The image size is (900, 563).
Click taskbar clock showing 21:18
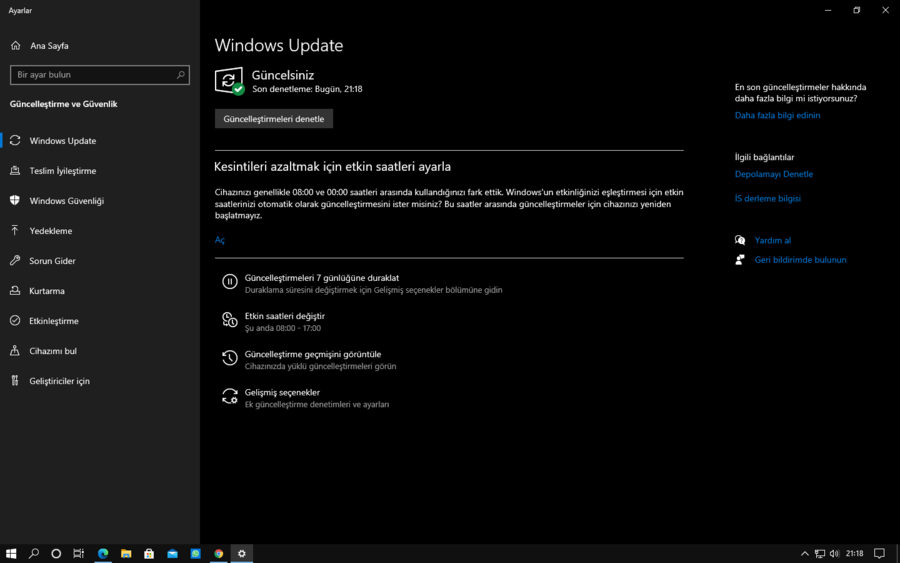(x=854, y=554)
